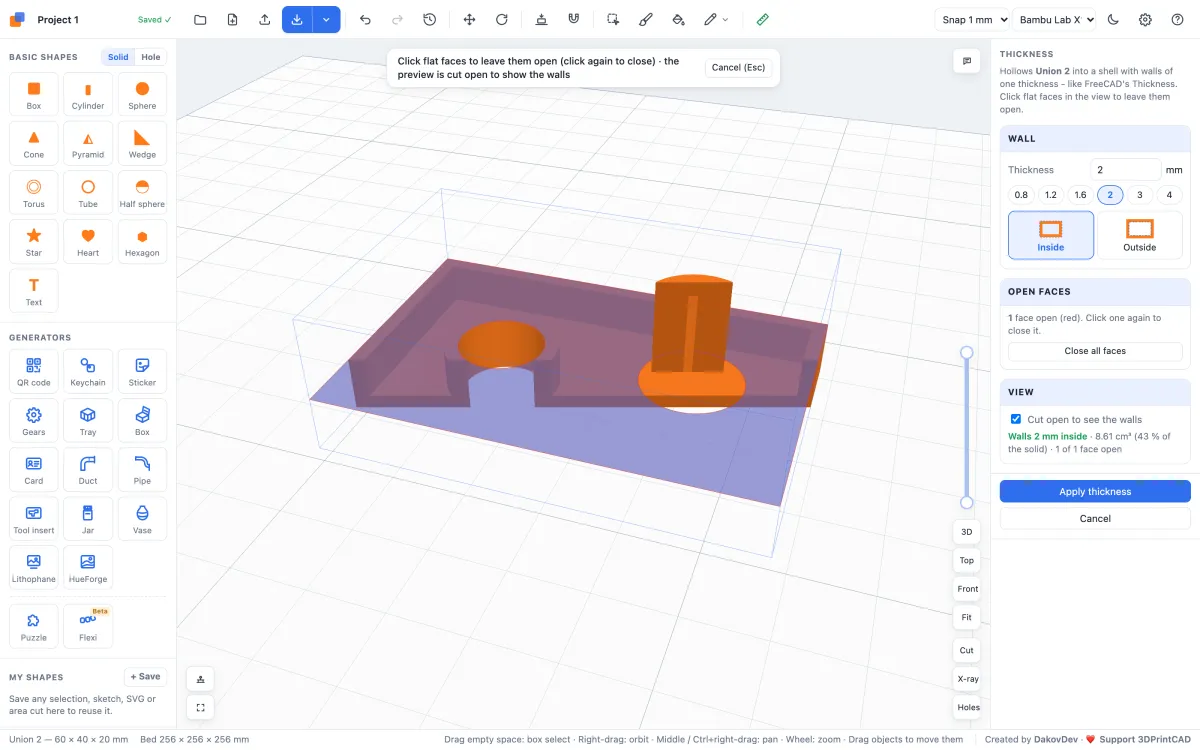
Task: Open help with the question mark icon
Action: click(x=1177, y=19)
